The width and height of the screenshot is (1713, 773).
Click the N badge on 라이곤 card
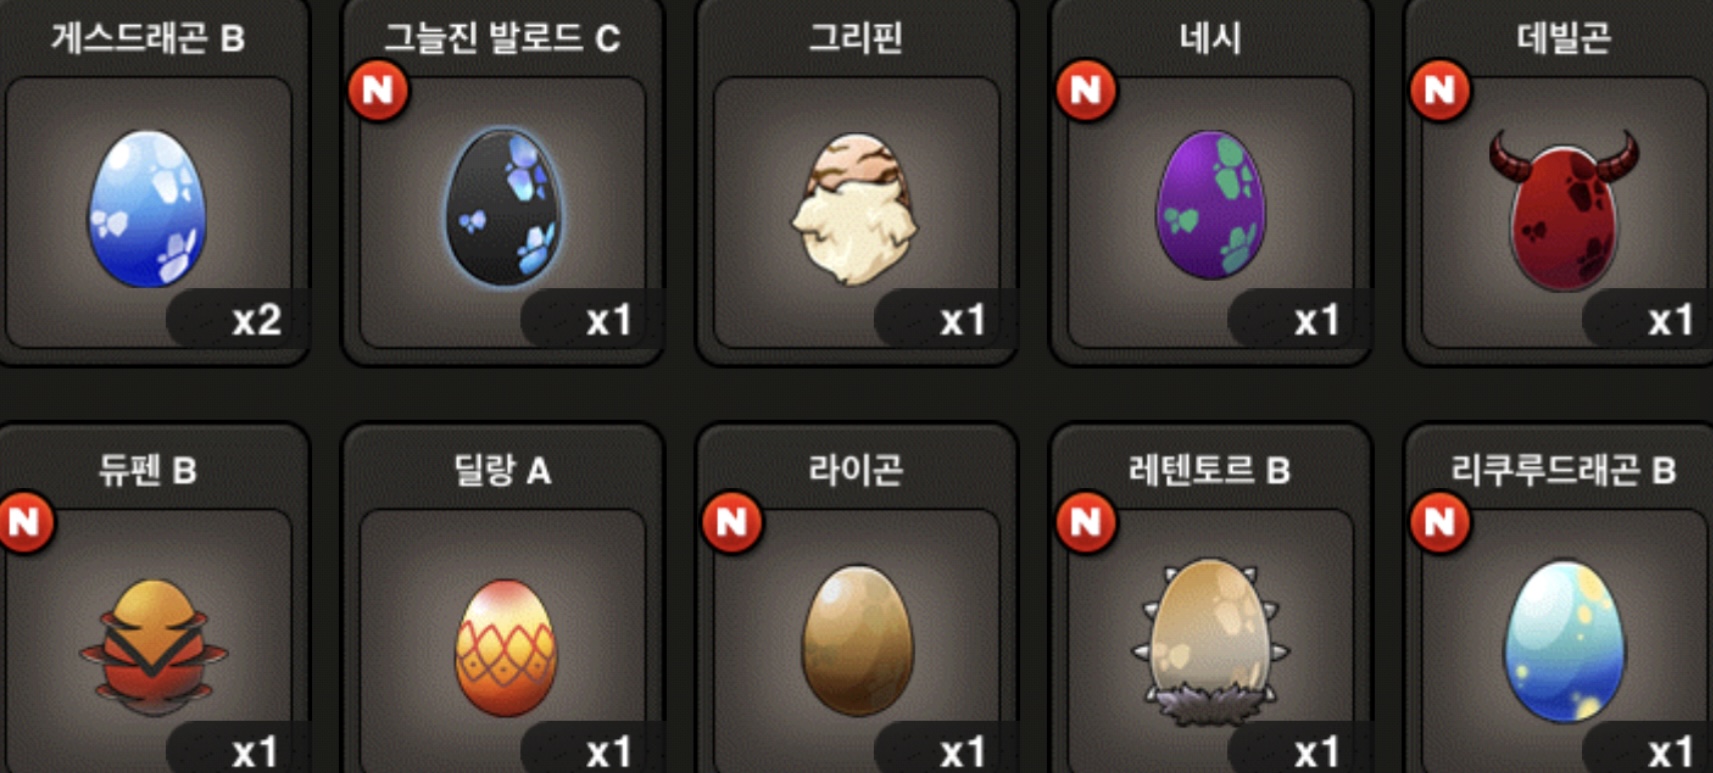point(732,521)
